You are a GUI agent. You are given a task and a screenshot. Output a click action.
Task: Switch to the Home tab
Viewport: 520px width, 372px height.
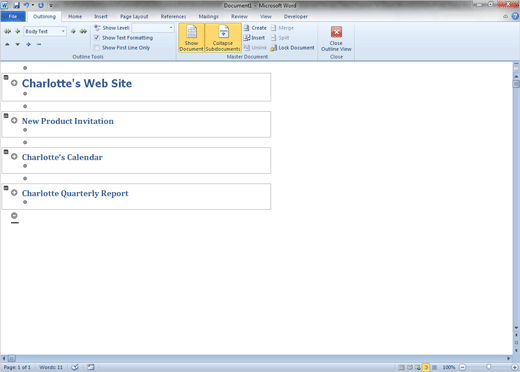pos(75,16)
